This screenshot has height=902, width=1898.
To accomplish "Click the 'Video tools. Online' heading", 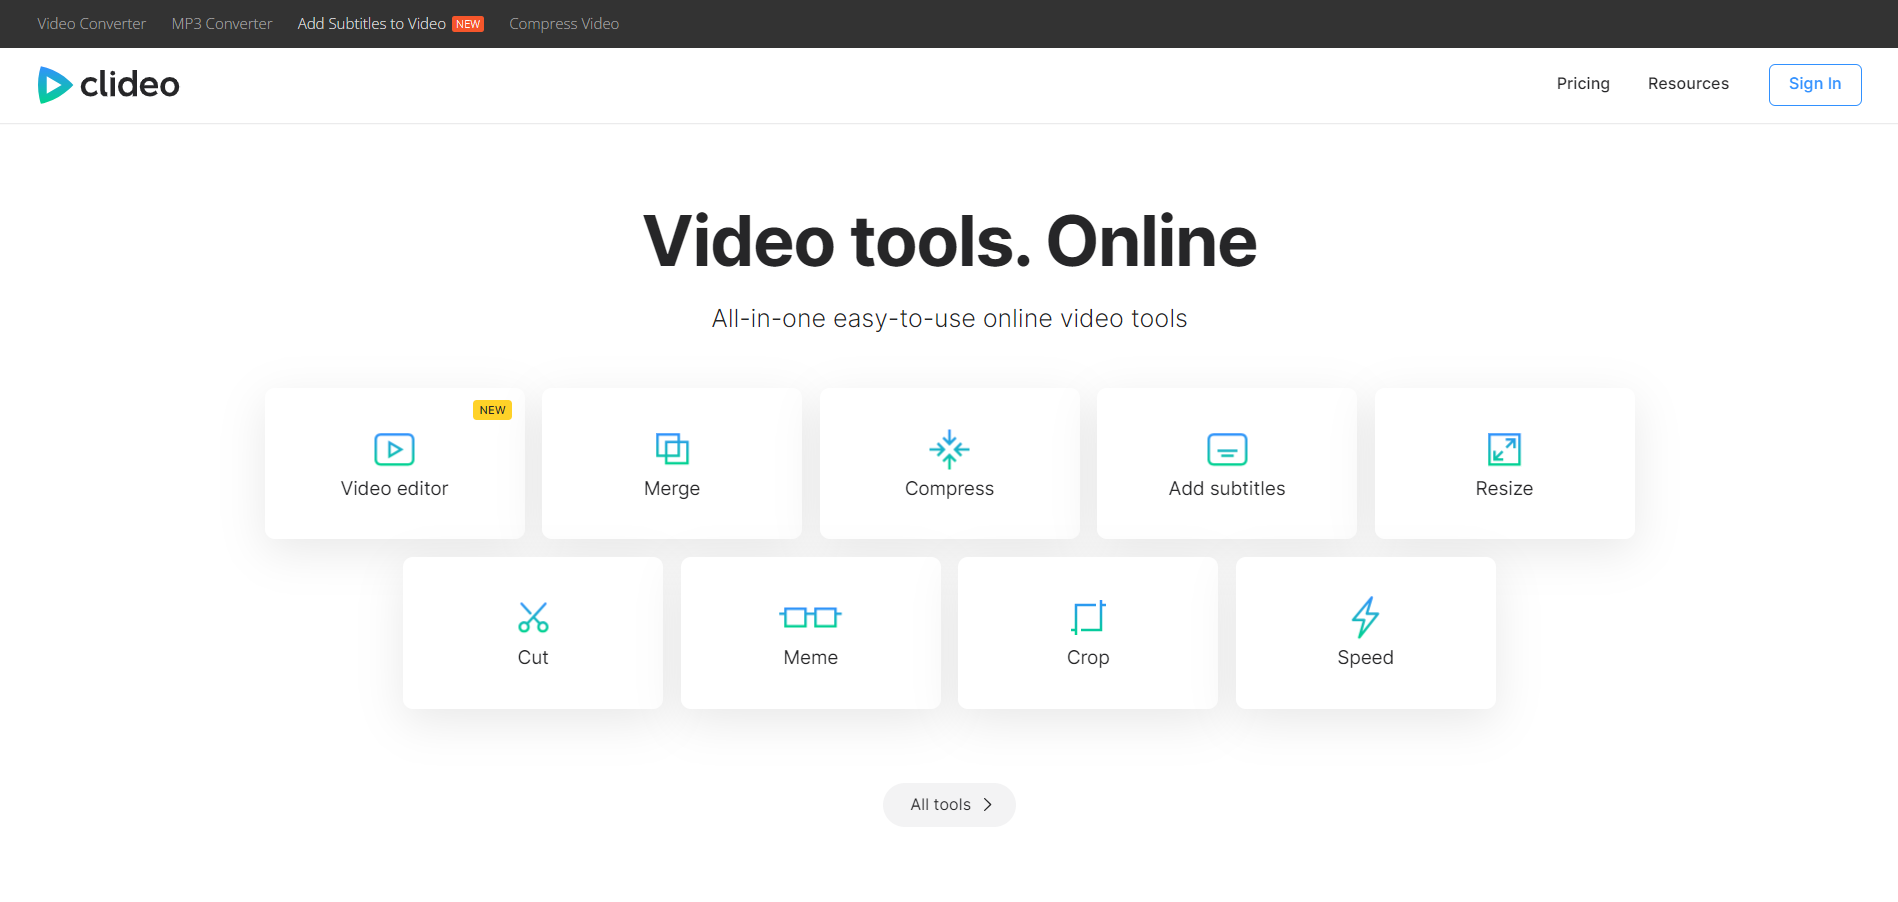I will tap(949, 241).
